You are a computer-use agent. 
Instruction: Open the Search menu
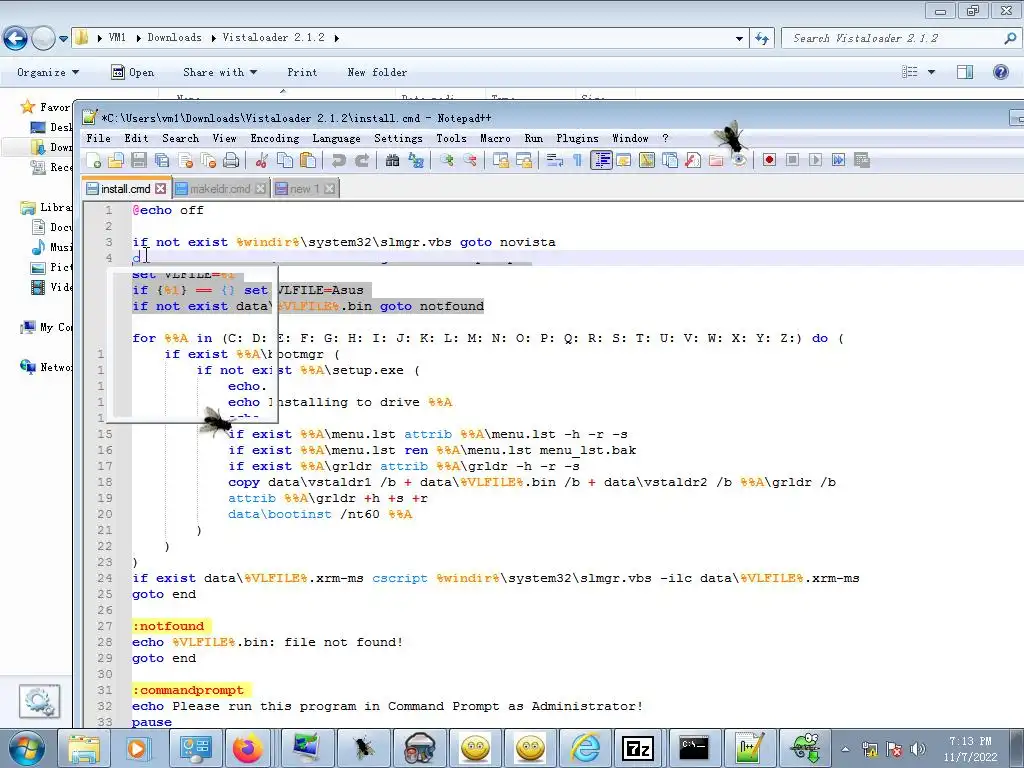tap(181, 138)
